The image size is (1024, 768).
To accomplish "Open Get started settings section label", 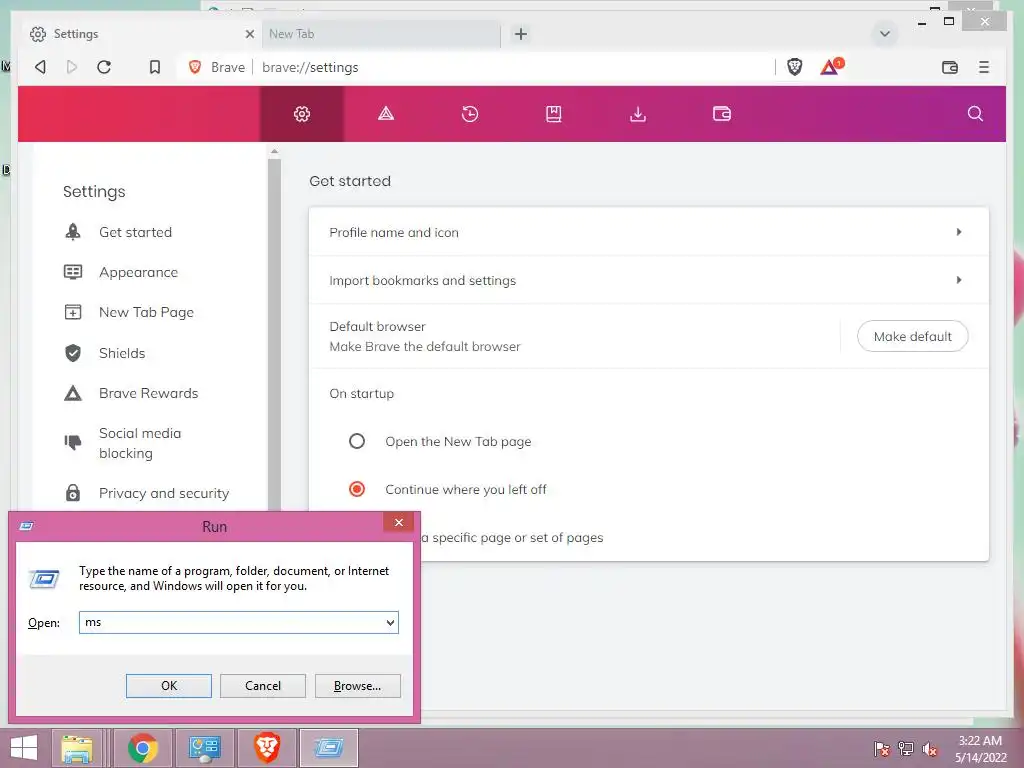I will click(x=135, y=232).
